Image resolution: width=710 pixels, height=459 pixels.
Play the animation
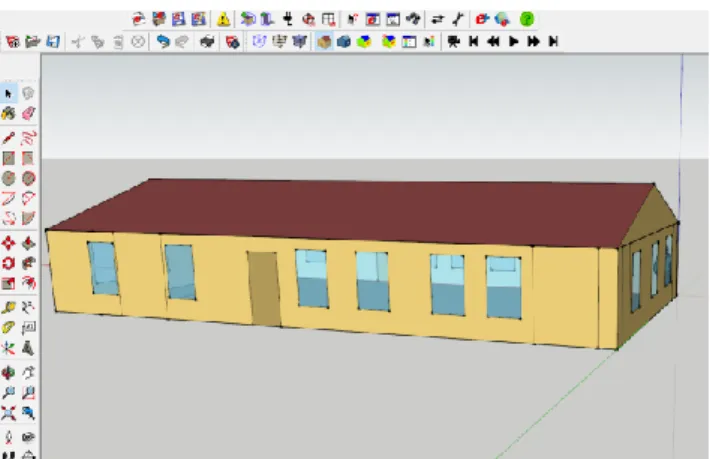point(513,42)
